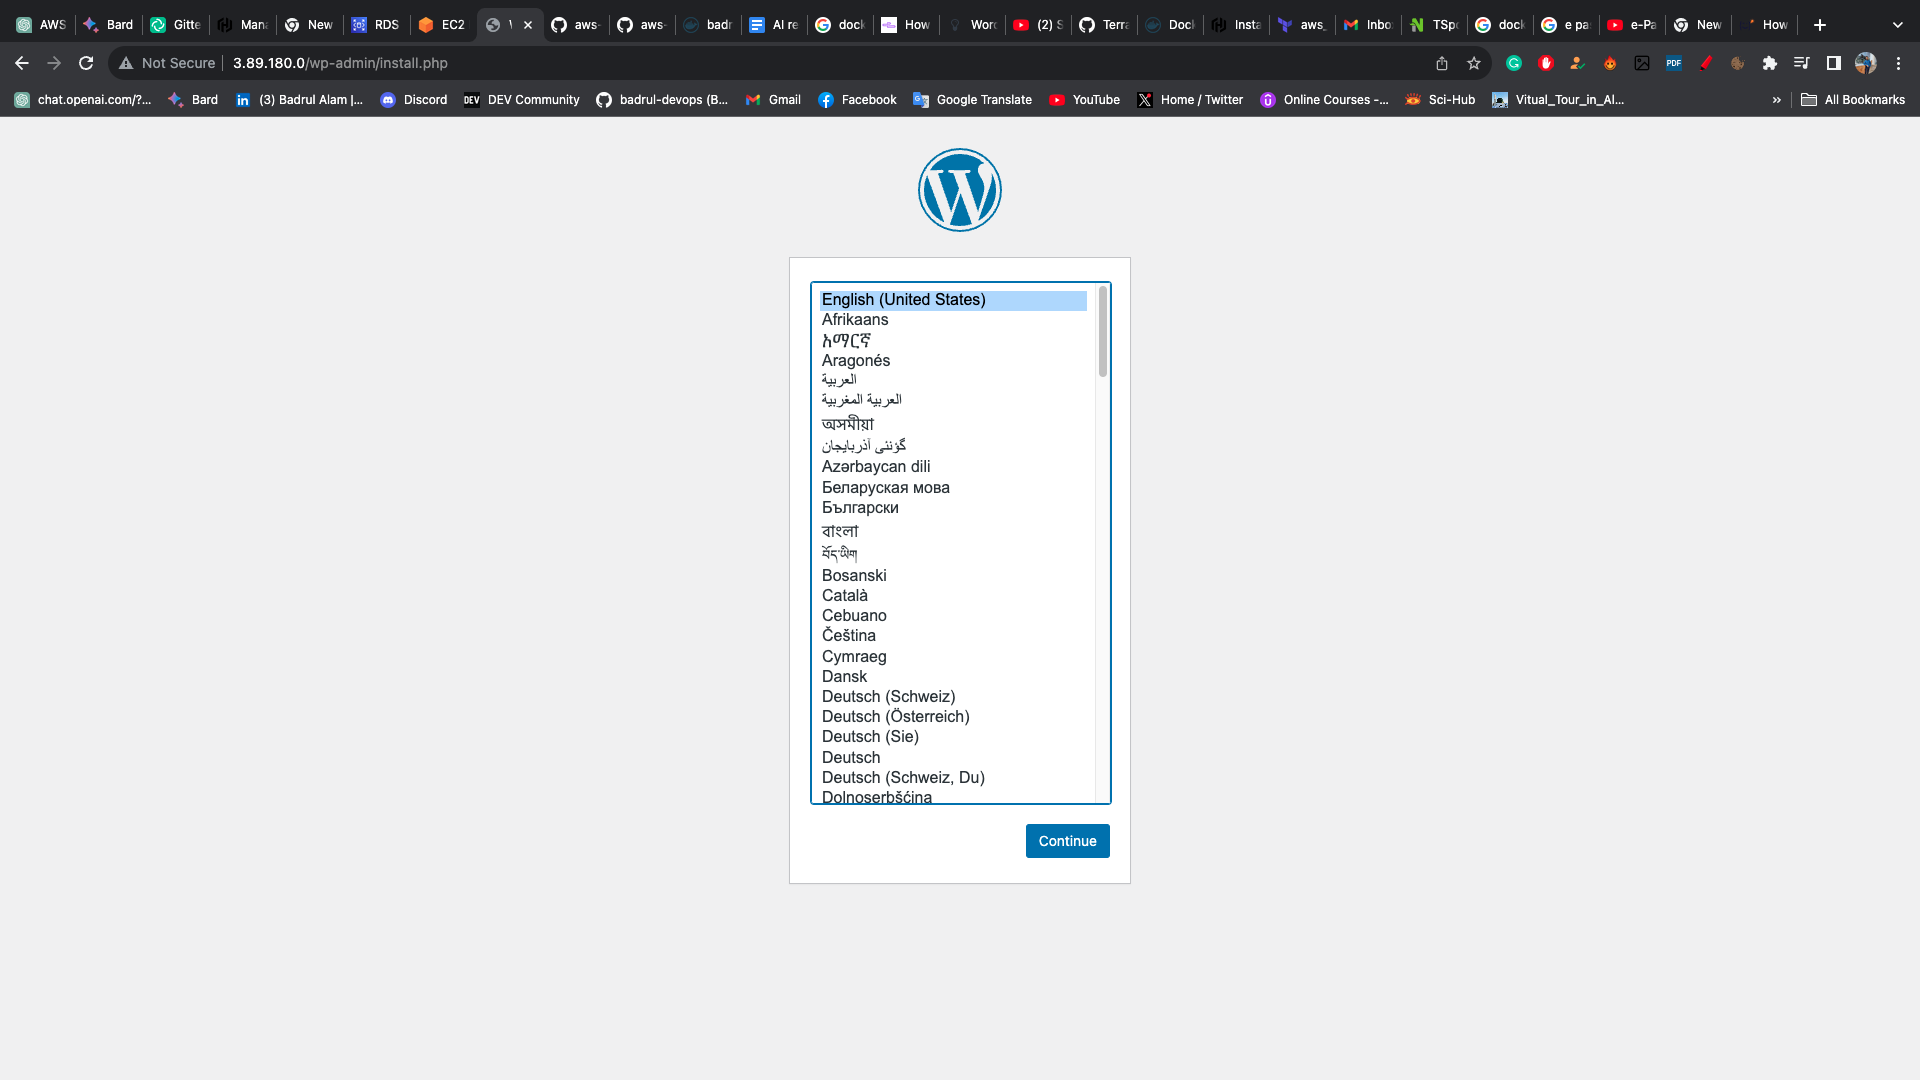Open the Extensions puzzle icon
1920x1080 pixels.
pos(1770,63)
